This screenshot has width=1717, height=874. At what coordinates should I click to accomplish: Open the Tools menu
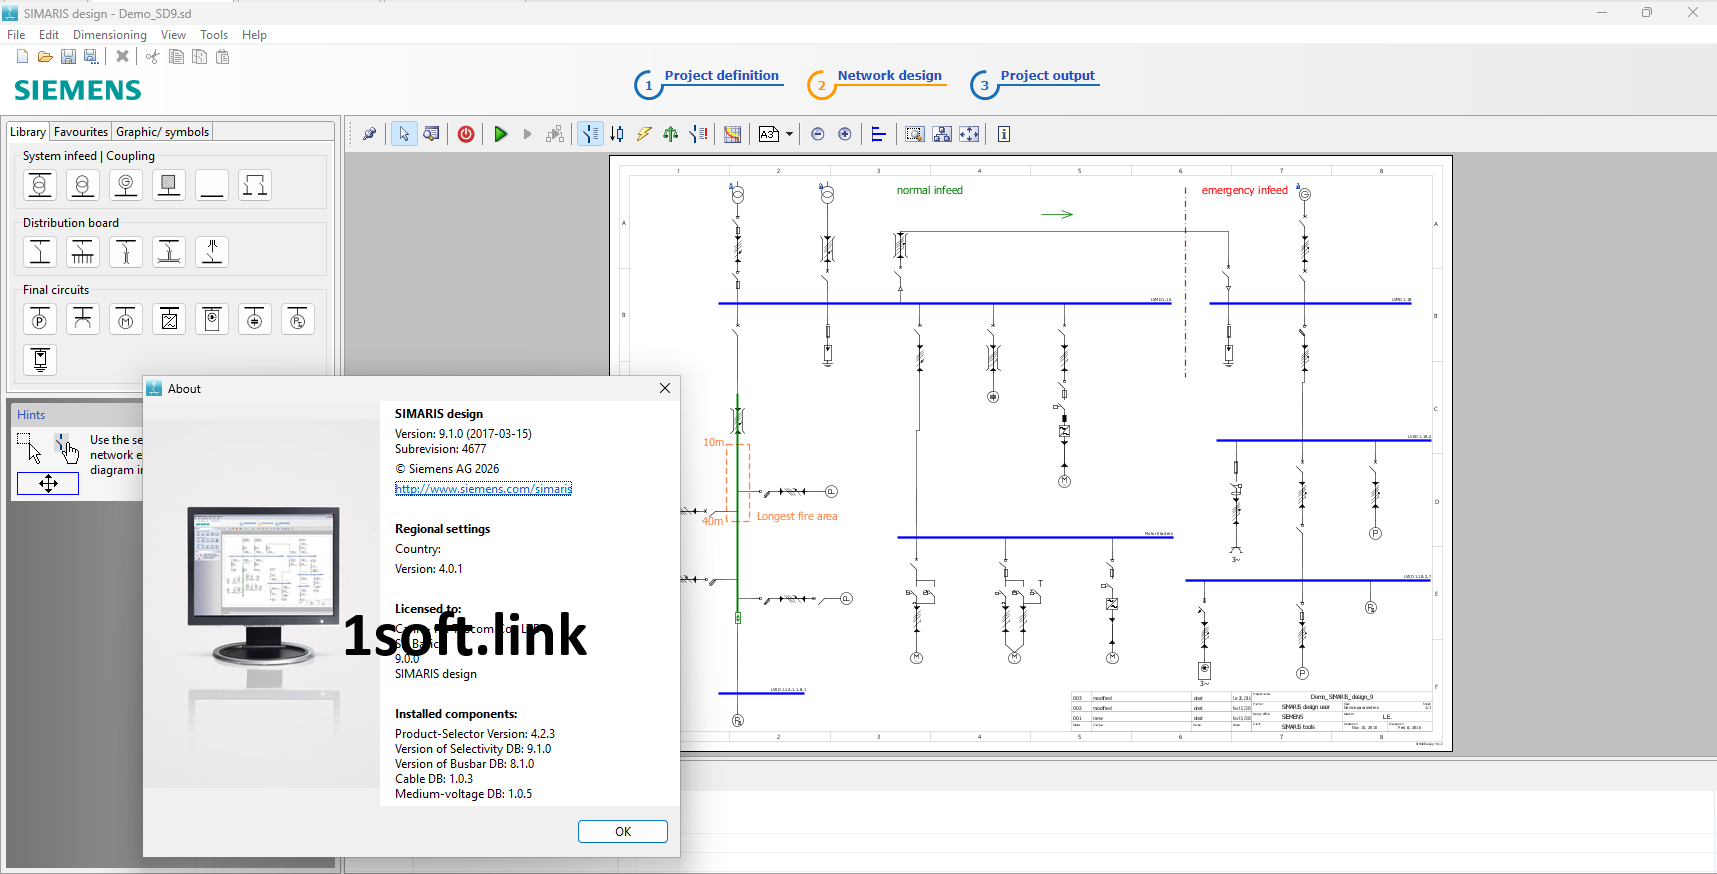214,35
